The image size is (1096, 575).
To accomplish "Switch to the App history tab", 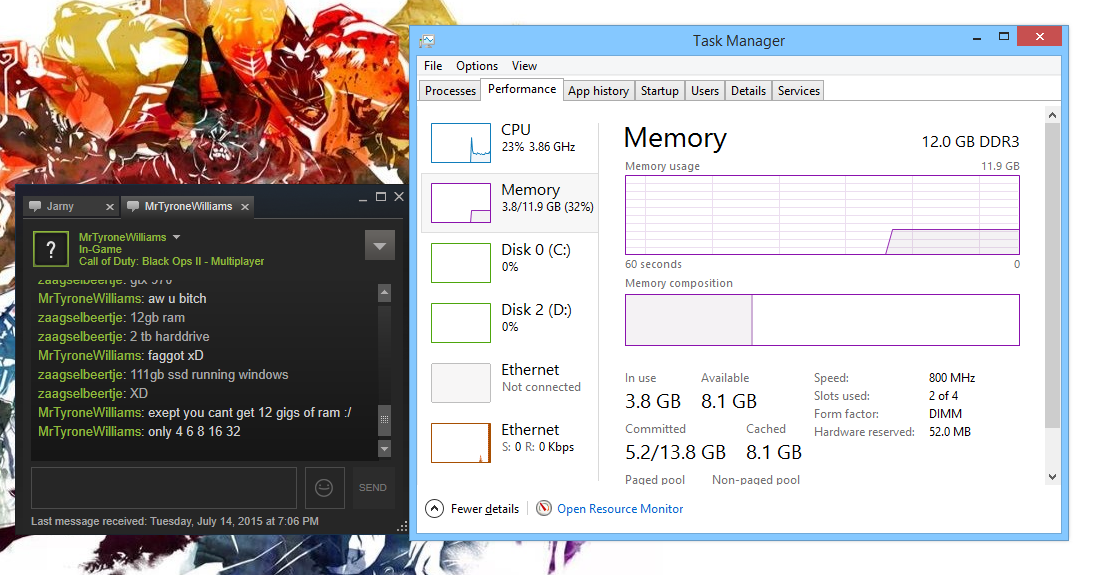I will [x=598, y=91].
